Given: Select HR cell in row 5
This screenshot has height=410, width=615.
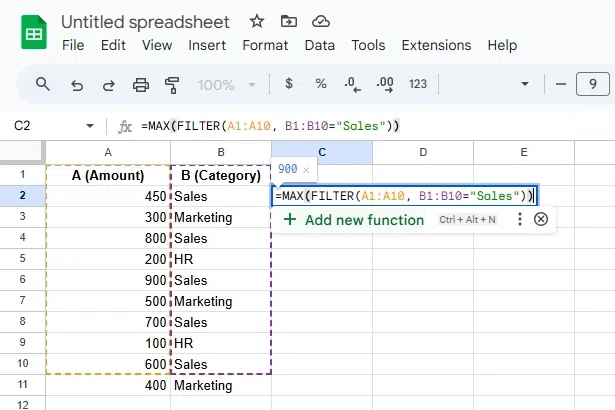Looking at the screenshot, I should [x=221, y=259].
